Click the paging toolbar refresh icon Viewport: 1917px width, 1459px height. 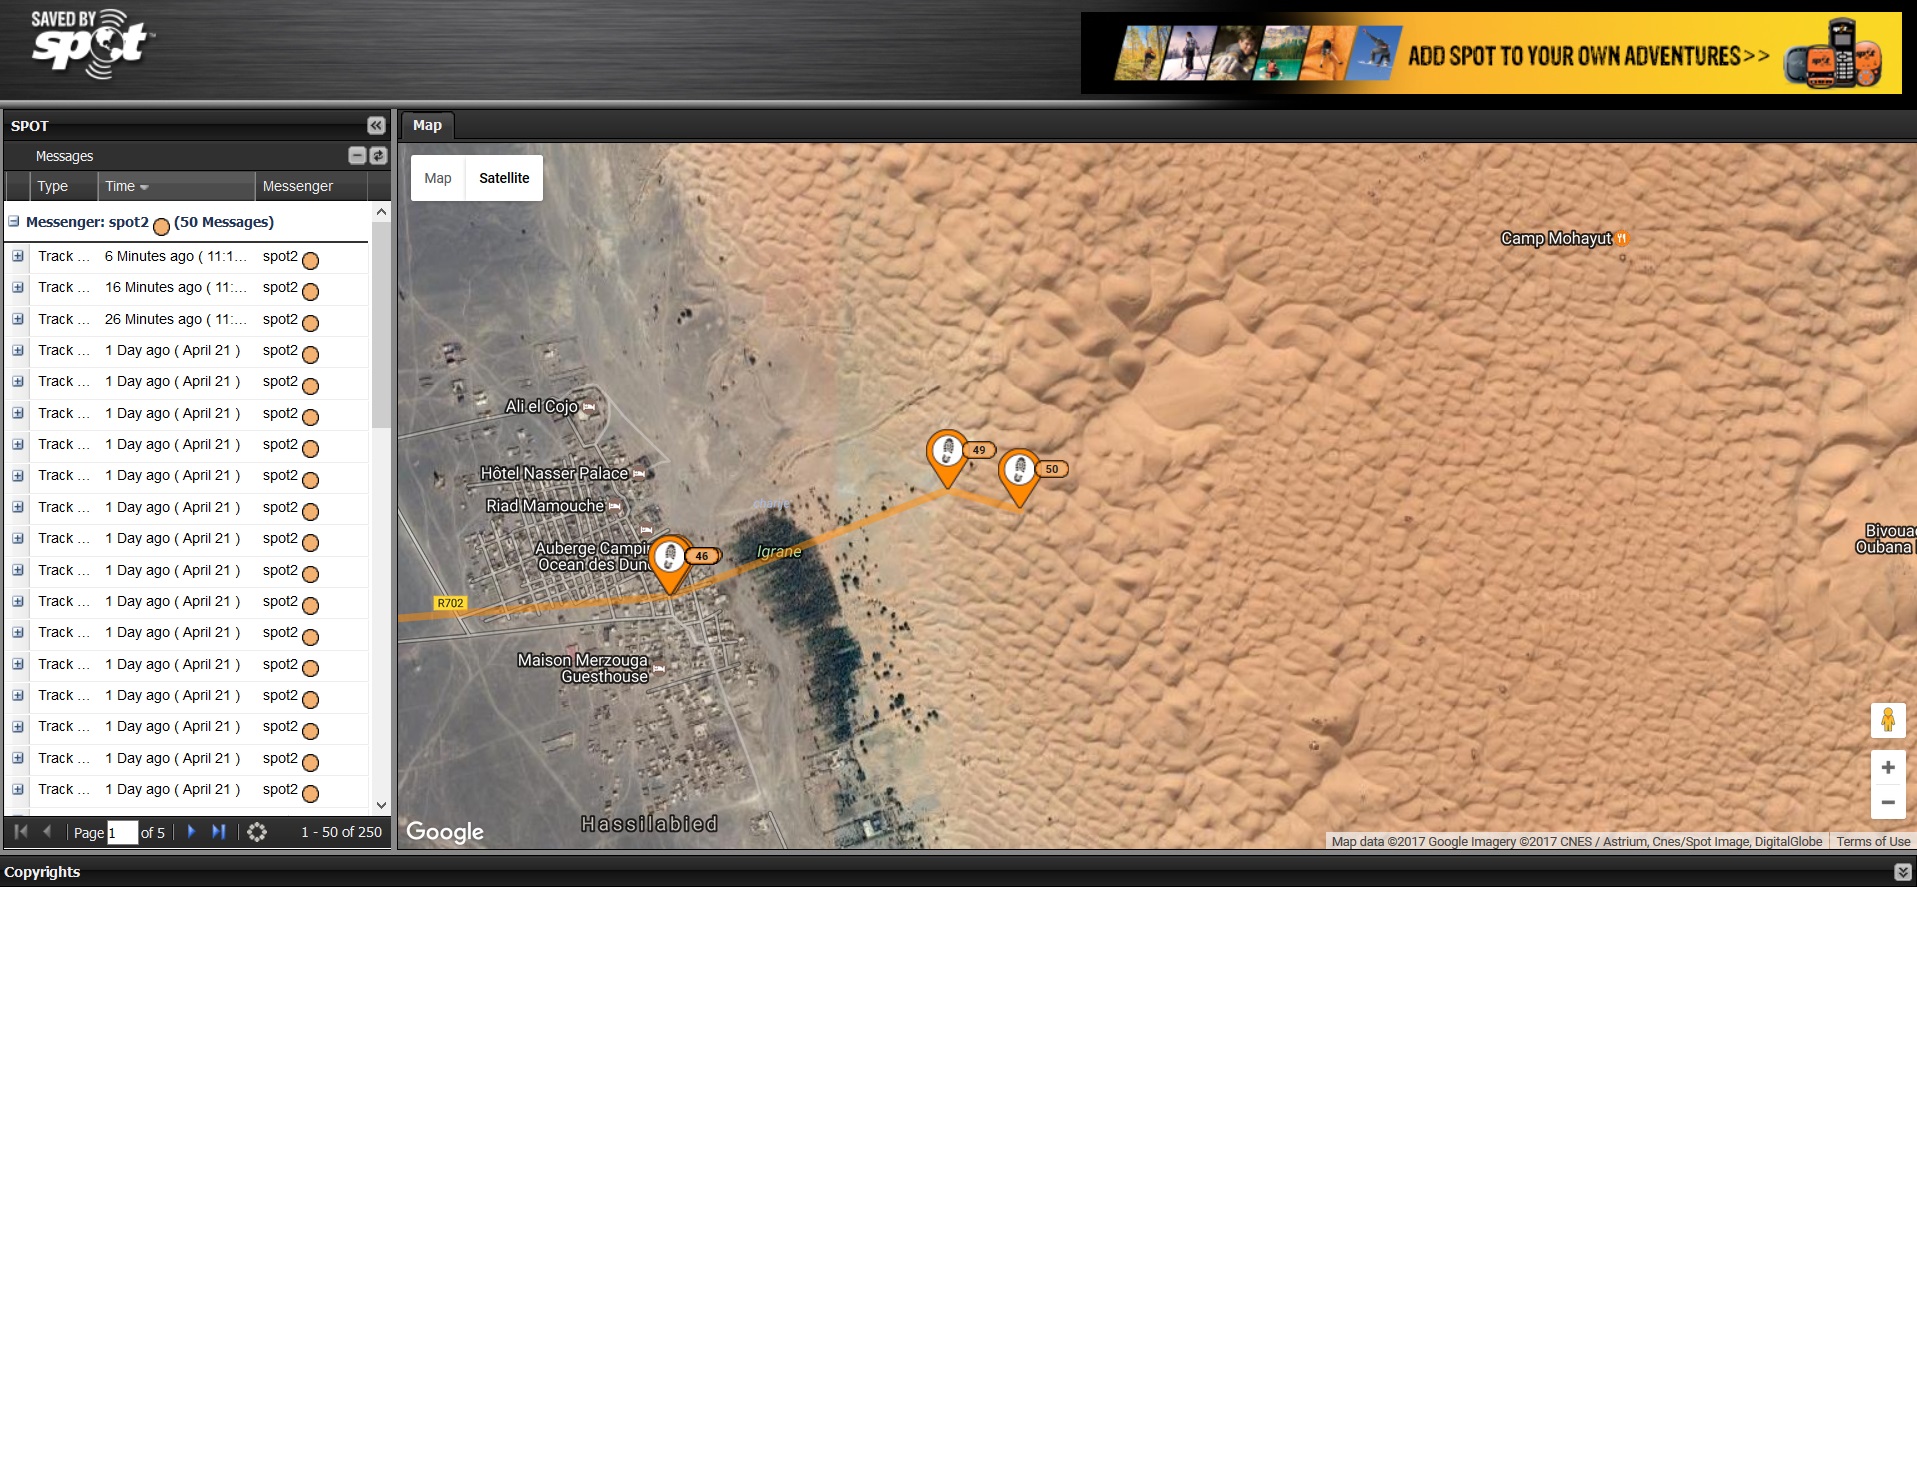(x=257, y=832)
